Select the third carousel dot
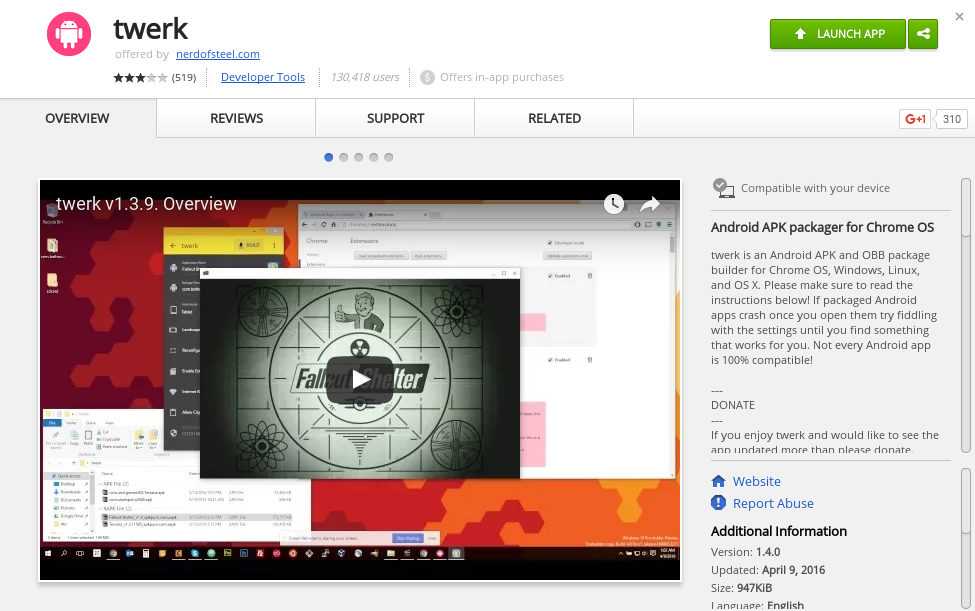The image size is (975, 611). 359,157
